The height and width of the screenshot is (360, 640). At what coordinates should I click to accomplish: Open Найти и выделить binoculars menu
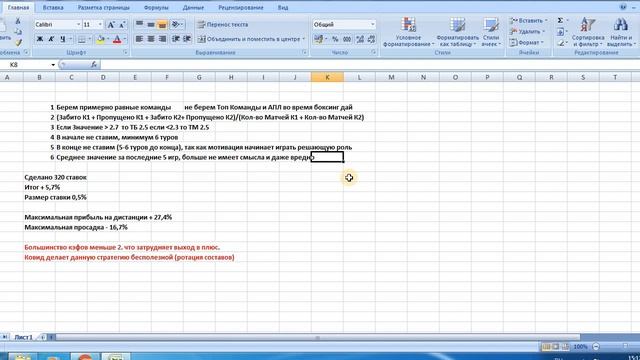pyautogui.click(x=621, y=32)
